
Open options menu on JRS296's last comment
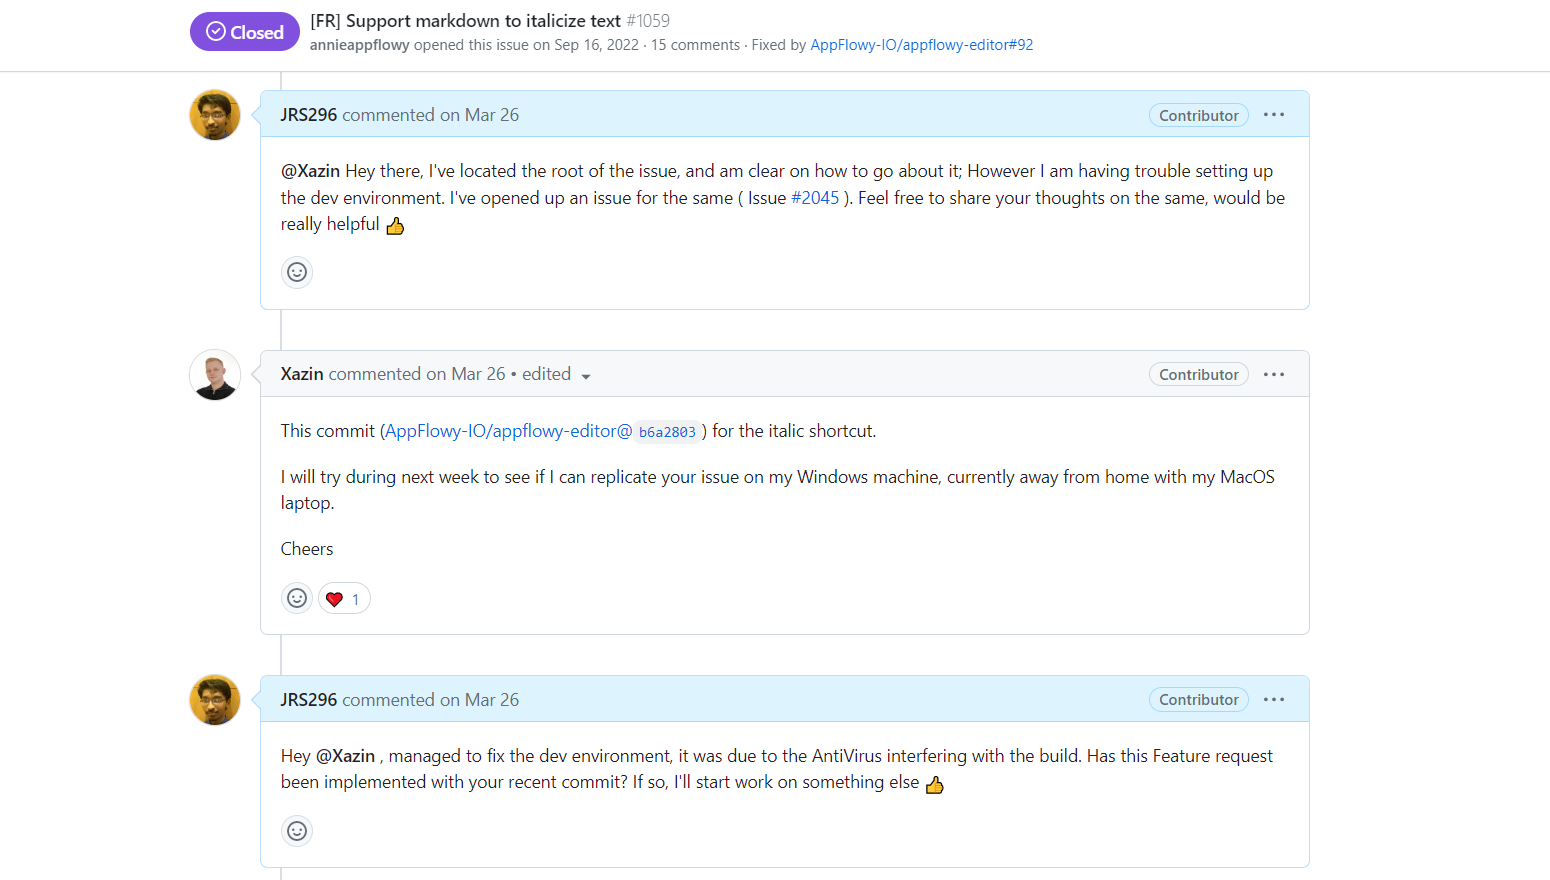(1273, 699)
